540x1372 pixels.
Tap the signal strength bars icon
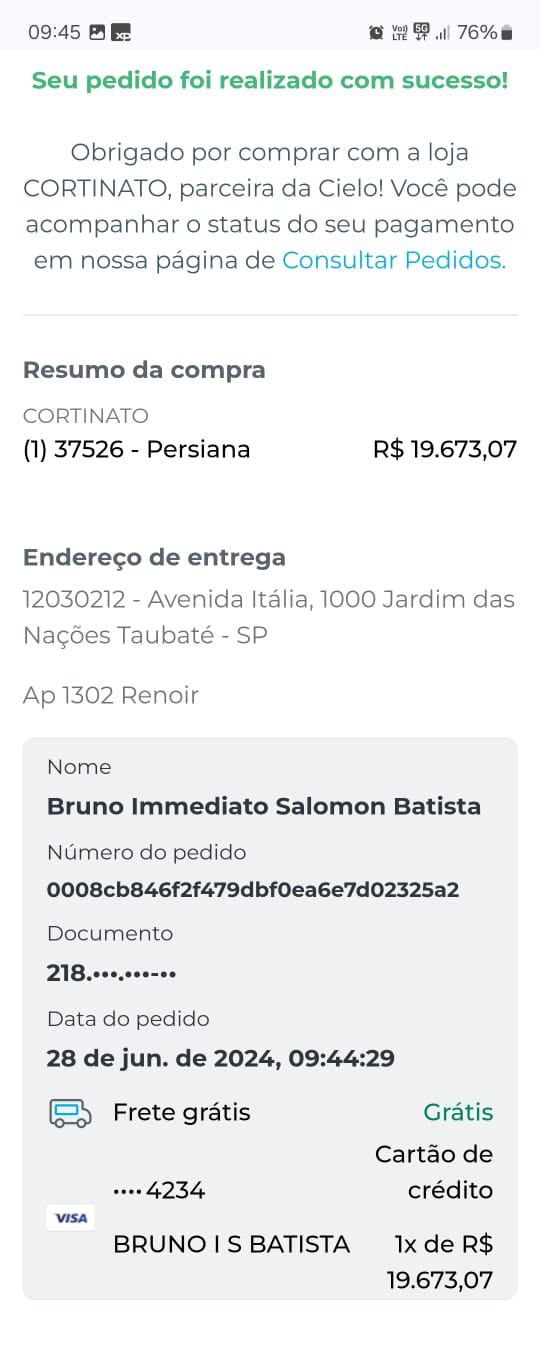[x=443, y=33]
